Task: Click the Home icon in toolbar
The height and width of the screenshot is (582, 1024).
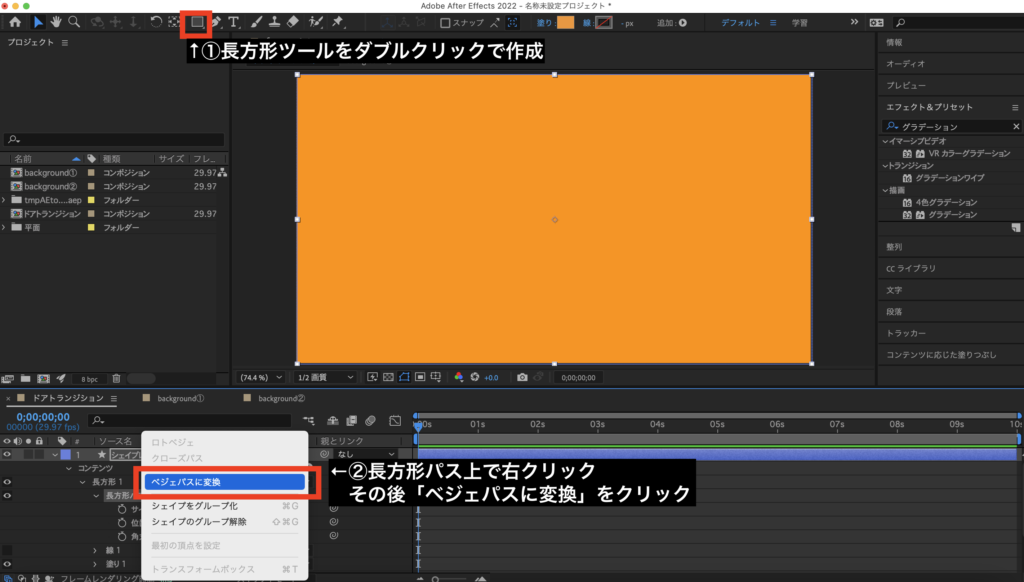Action: [15, 21]
